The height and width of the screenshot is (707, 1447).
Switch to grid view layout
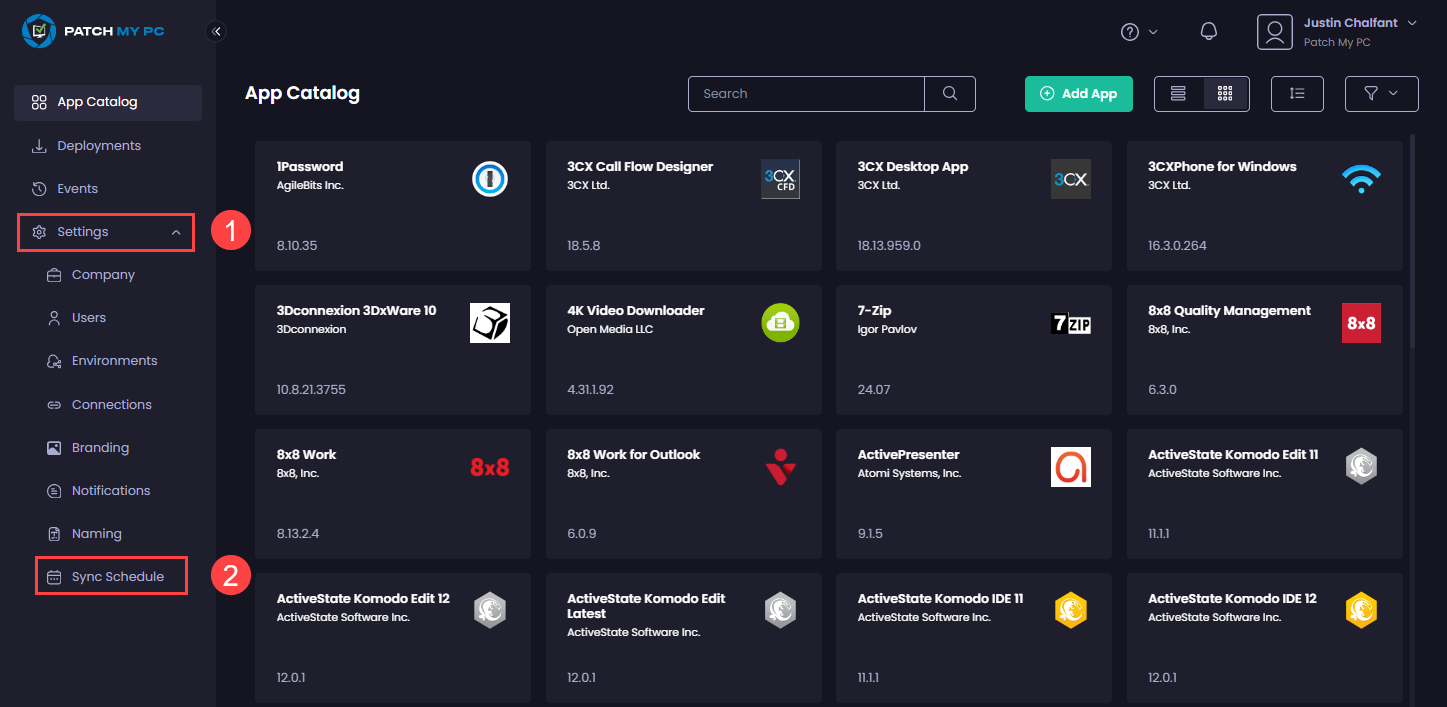pos(1225,93)
